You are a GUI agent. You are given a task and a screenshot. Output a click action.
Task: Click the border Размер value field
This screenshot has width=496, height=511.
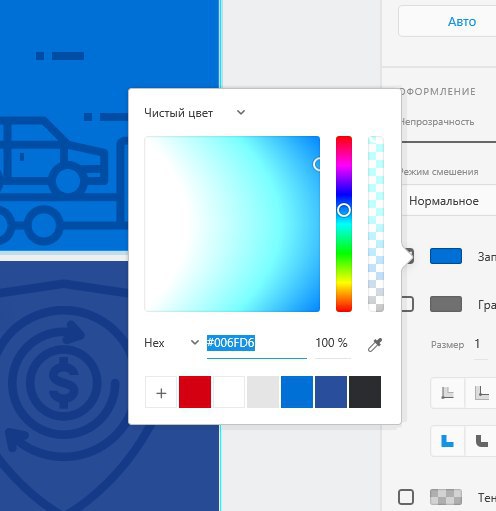[x=480, y=344]
